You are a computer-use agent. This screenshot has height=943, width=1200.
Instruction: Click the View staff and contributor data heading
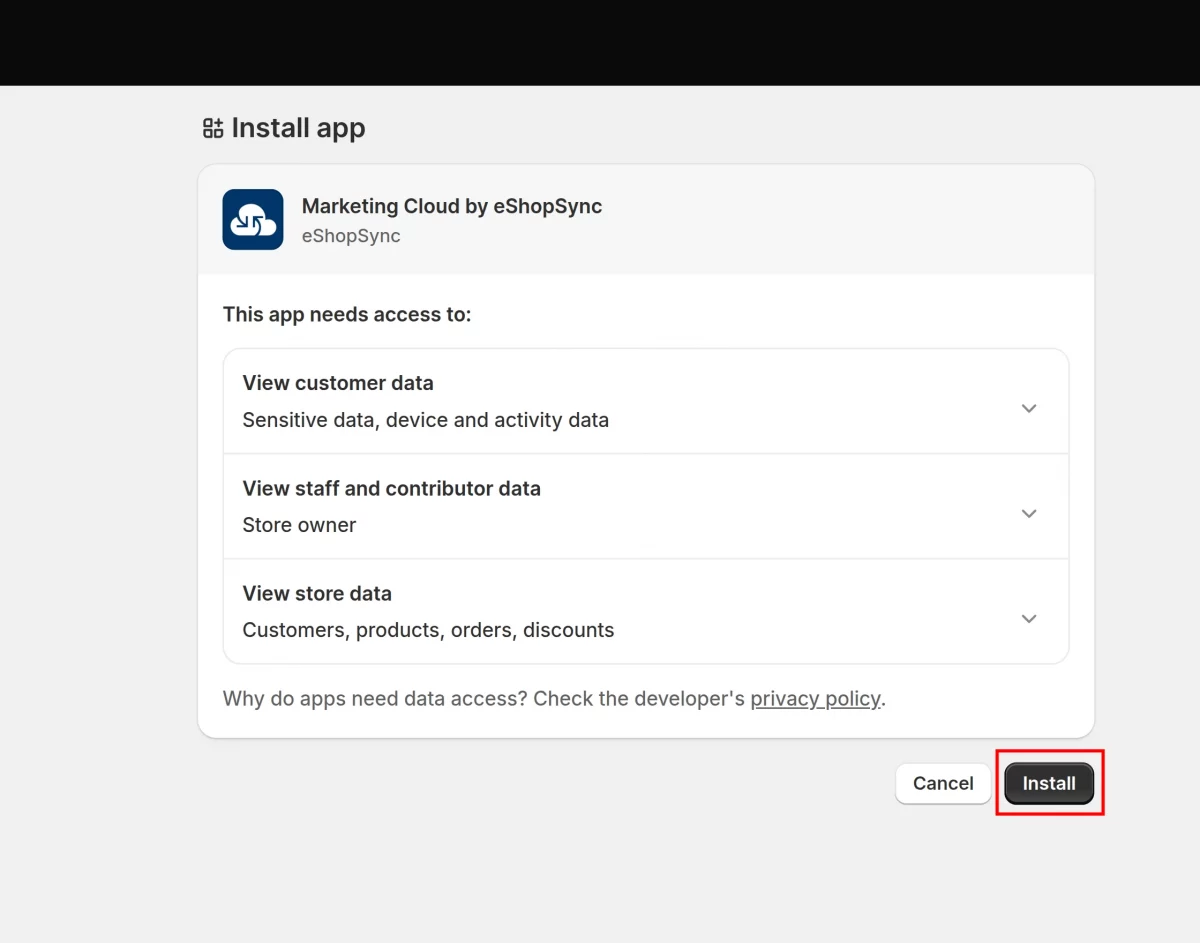pos(392,488)
